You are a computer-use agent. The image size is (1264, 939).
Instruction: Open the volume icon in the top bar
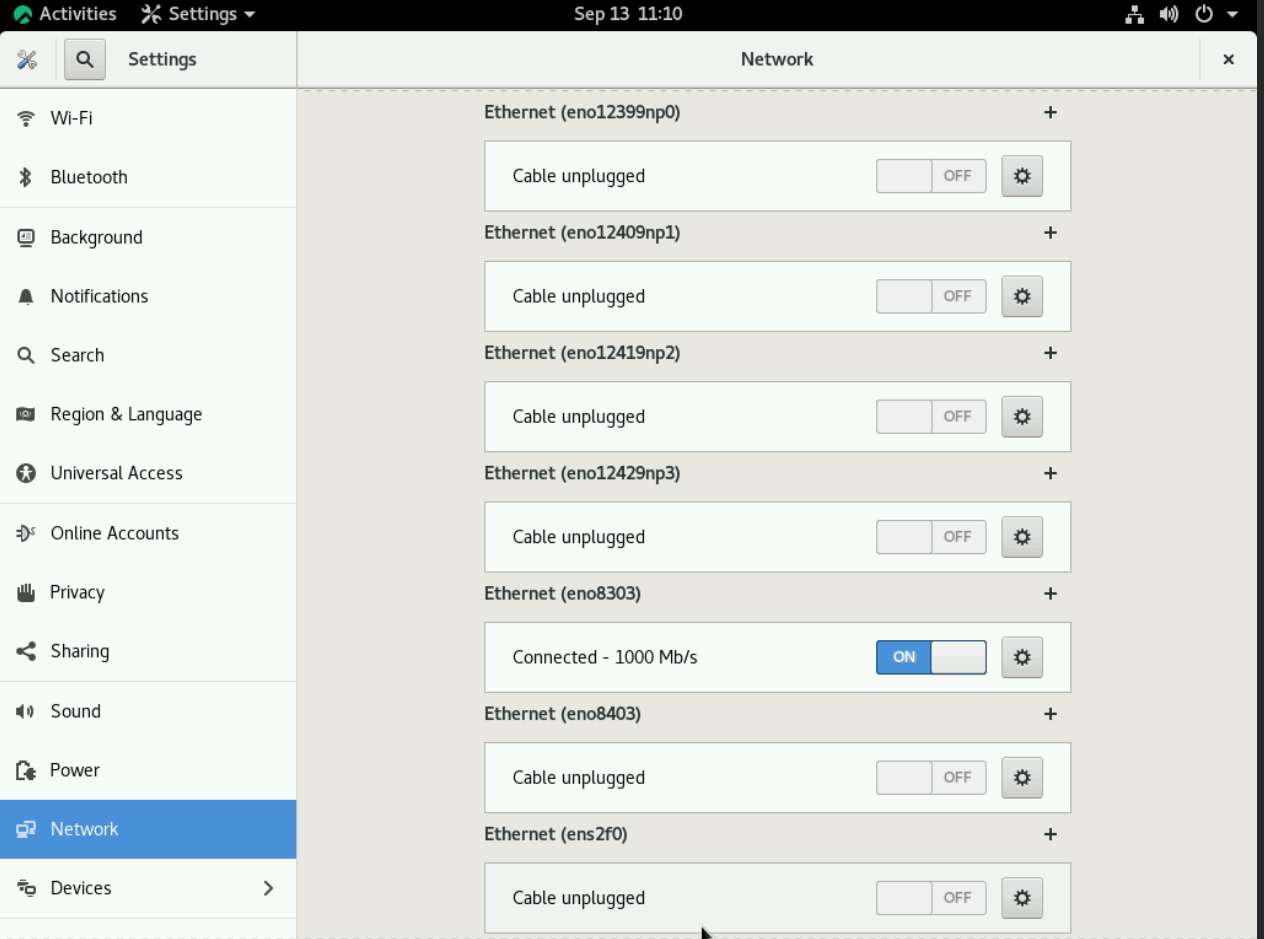click(x=1168, y=14)
